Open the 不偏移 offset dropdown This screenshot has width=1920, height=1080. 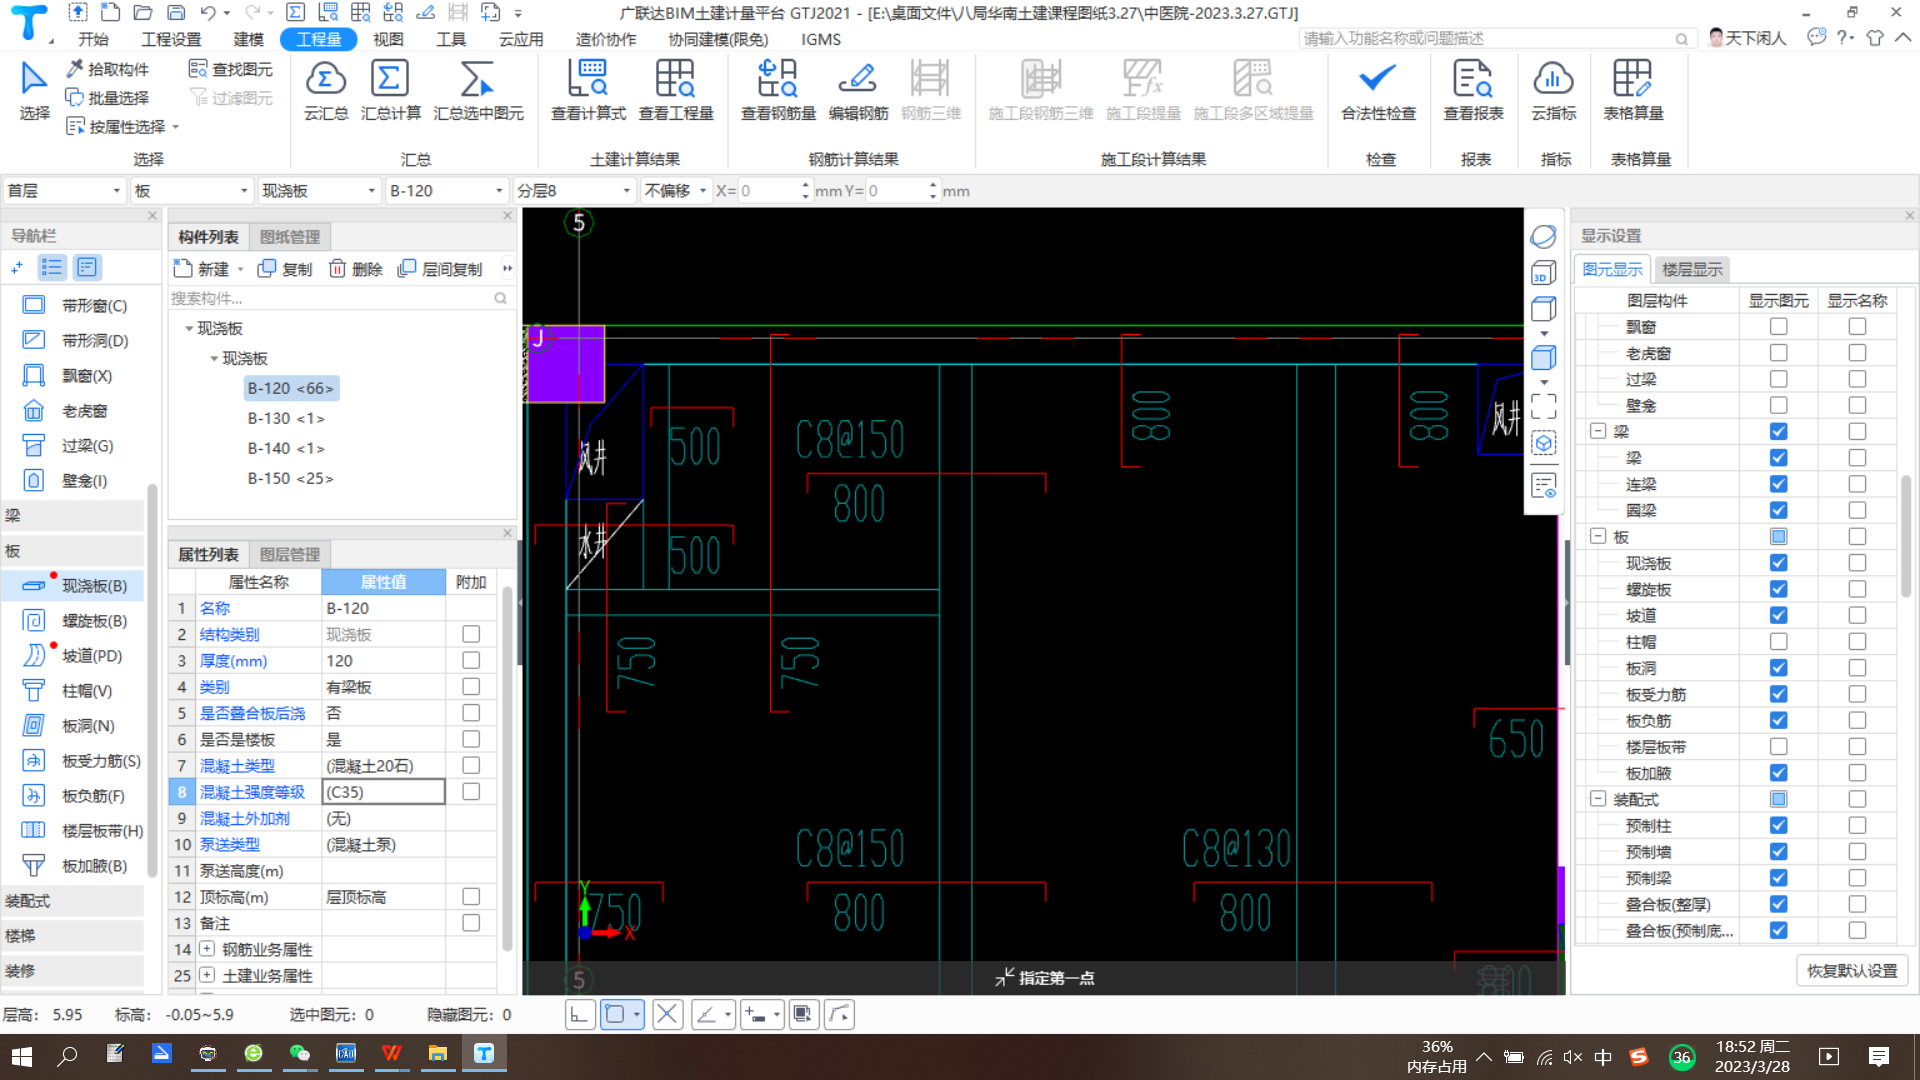coord(675,191)
